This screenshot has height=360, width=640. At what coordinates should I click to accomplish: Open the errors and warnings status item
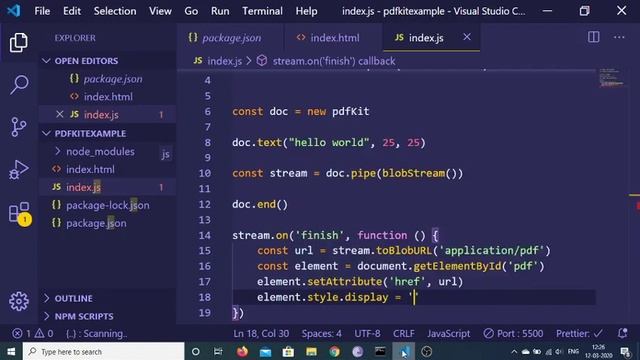[33, 333]
